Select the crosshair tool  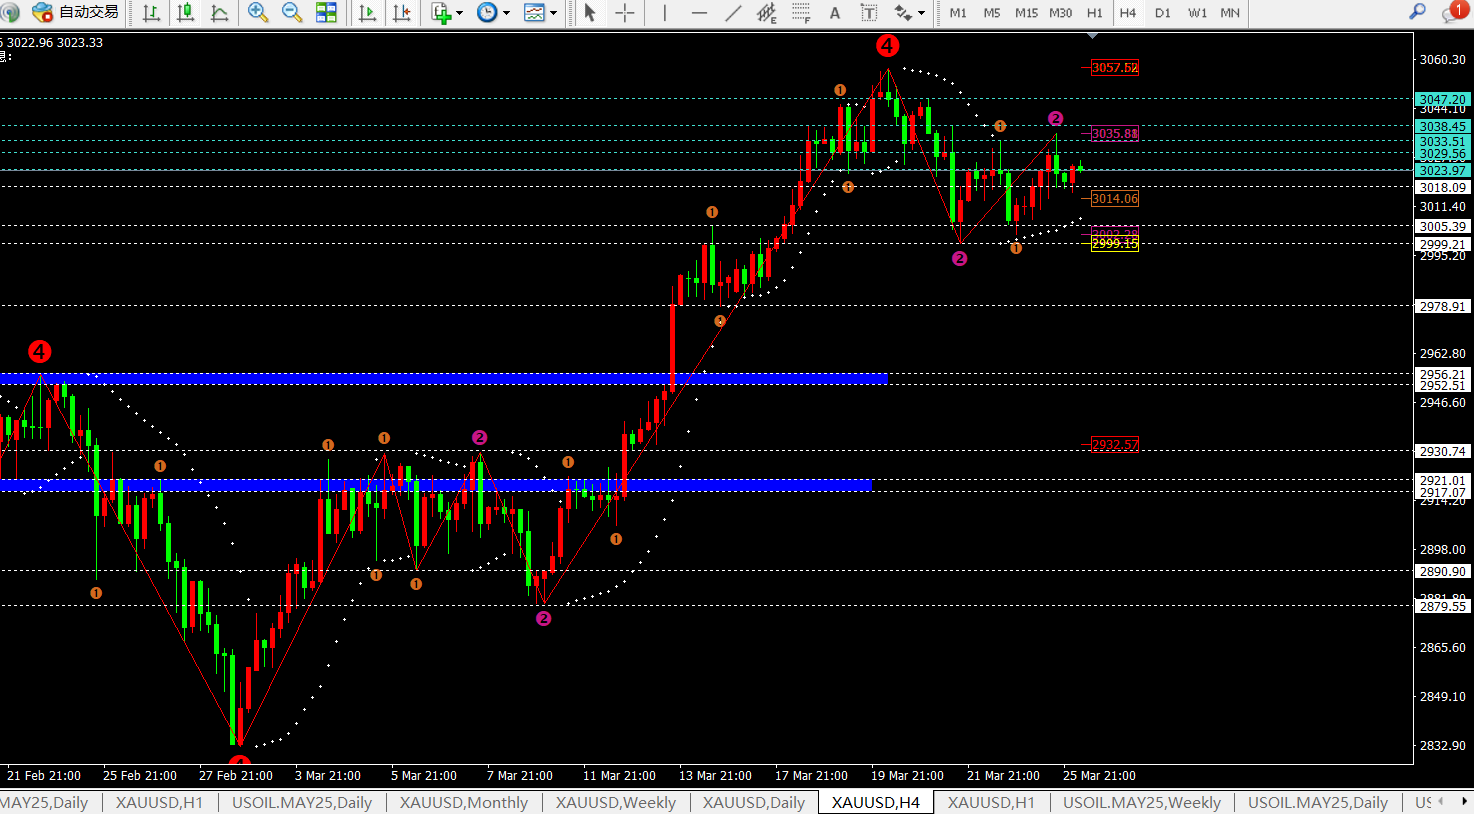625,13
